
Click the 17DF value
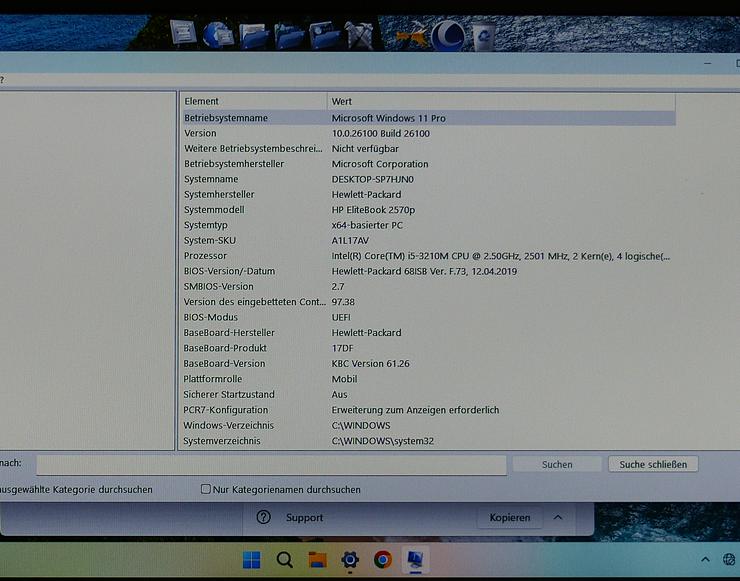(342, 348)
